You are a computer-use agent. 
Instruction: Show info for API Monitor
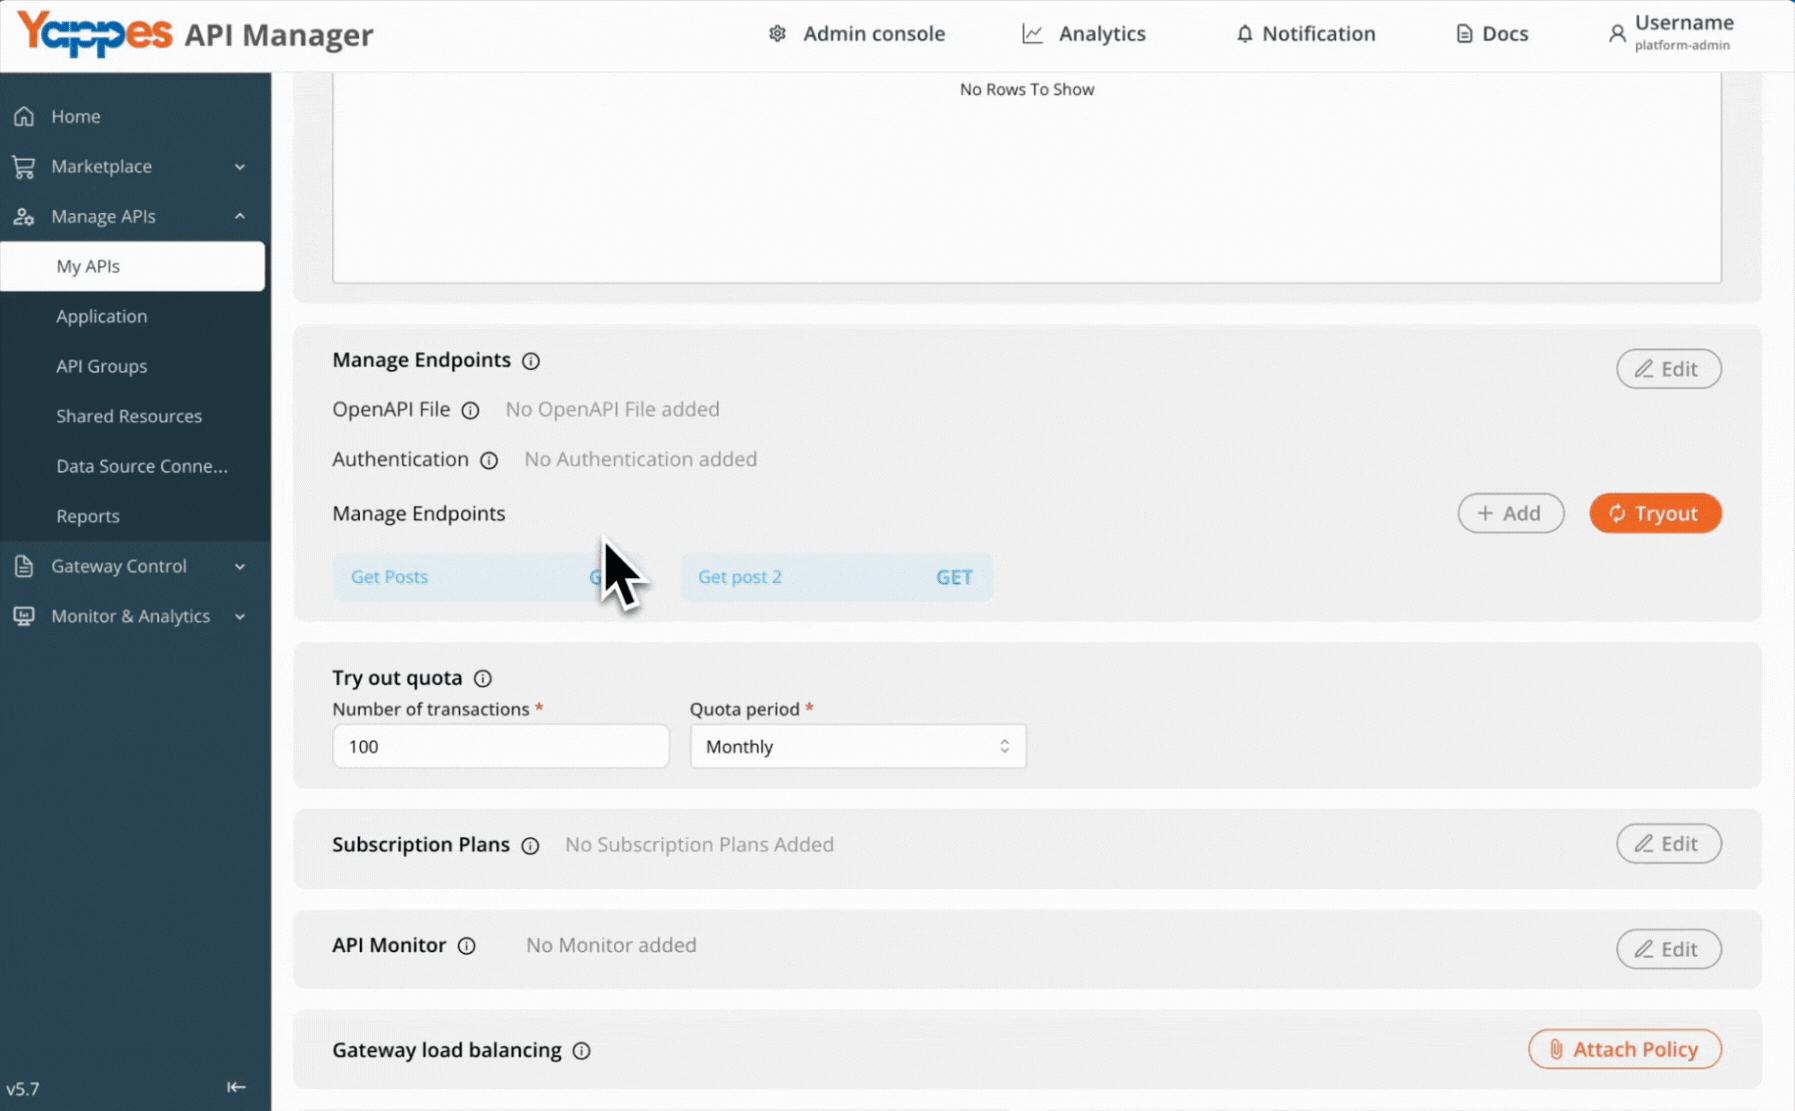[x=466, y=946]
